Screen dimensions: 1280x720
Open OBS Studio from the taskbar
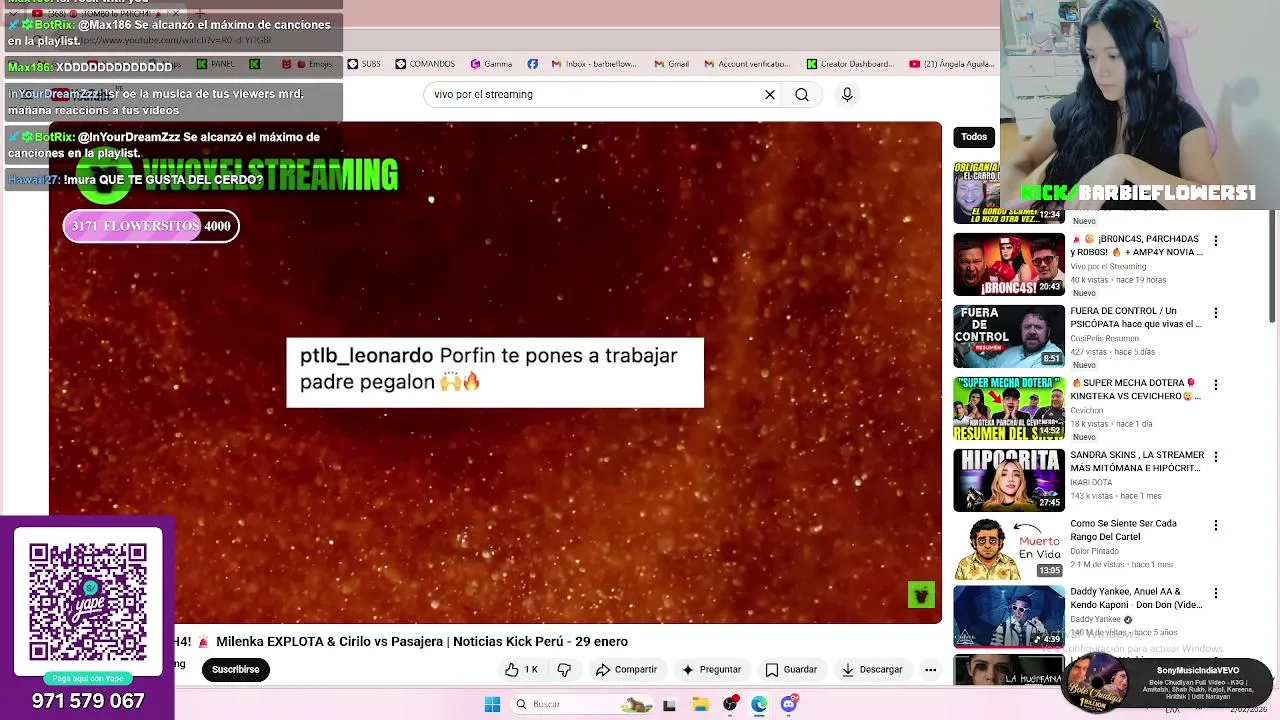tap(730, 704)
